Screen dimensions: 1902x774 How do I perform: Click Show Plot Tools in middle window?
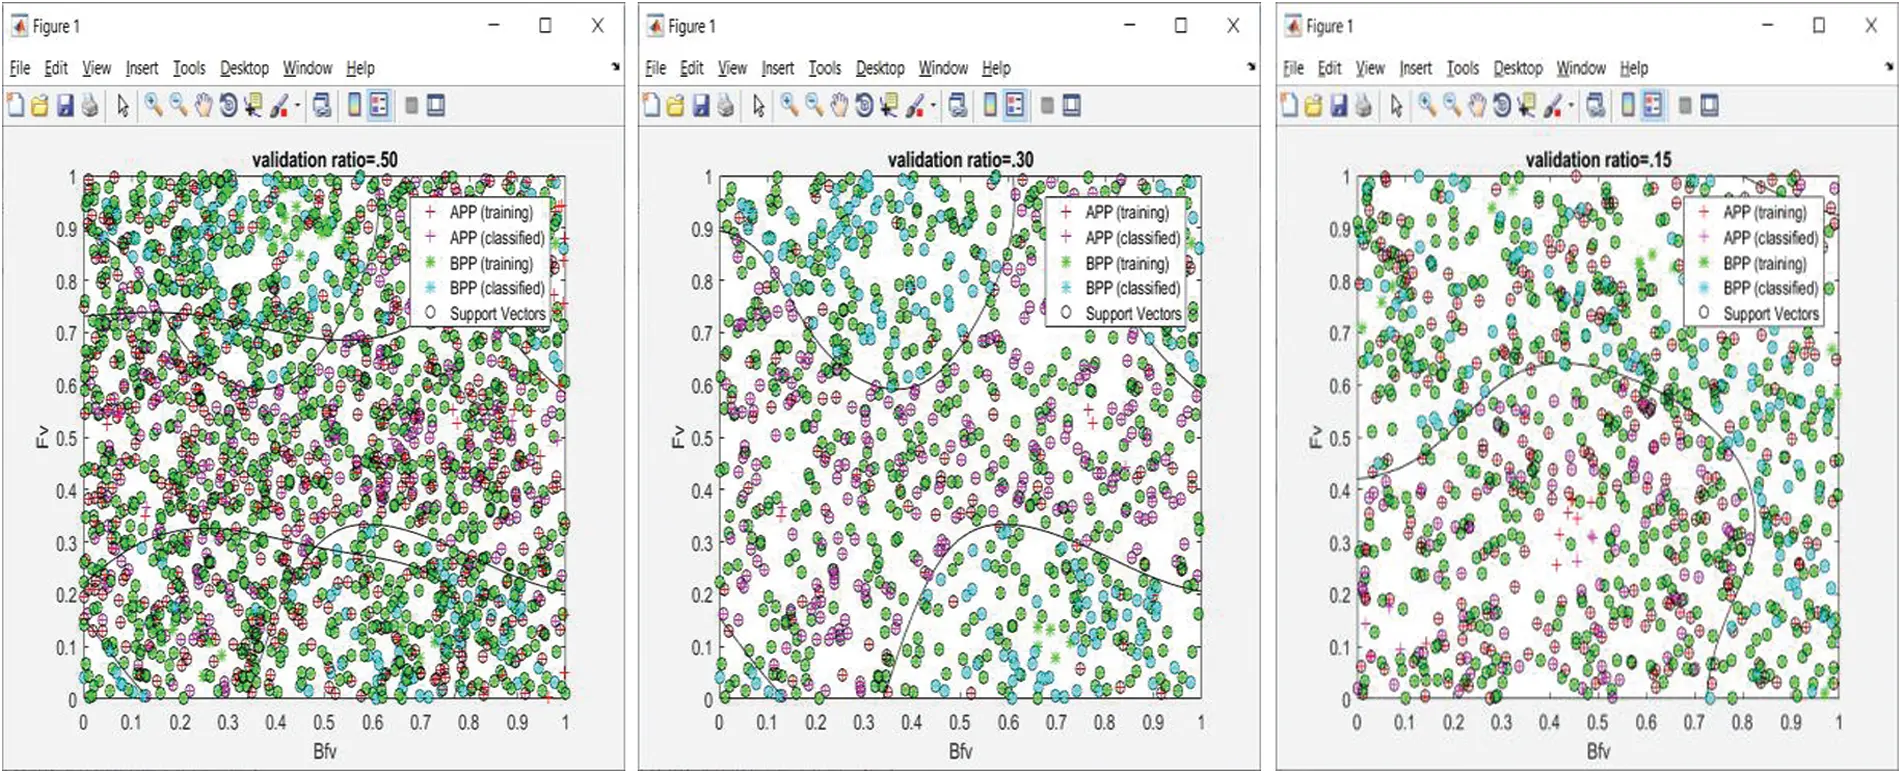1072,105
